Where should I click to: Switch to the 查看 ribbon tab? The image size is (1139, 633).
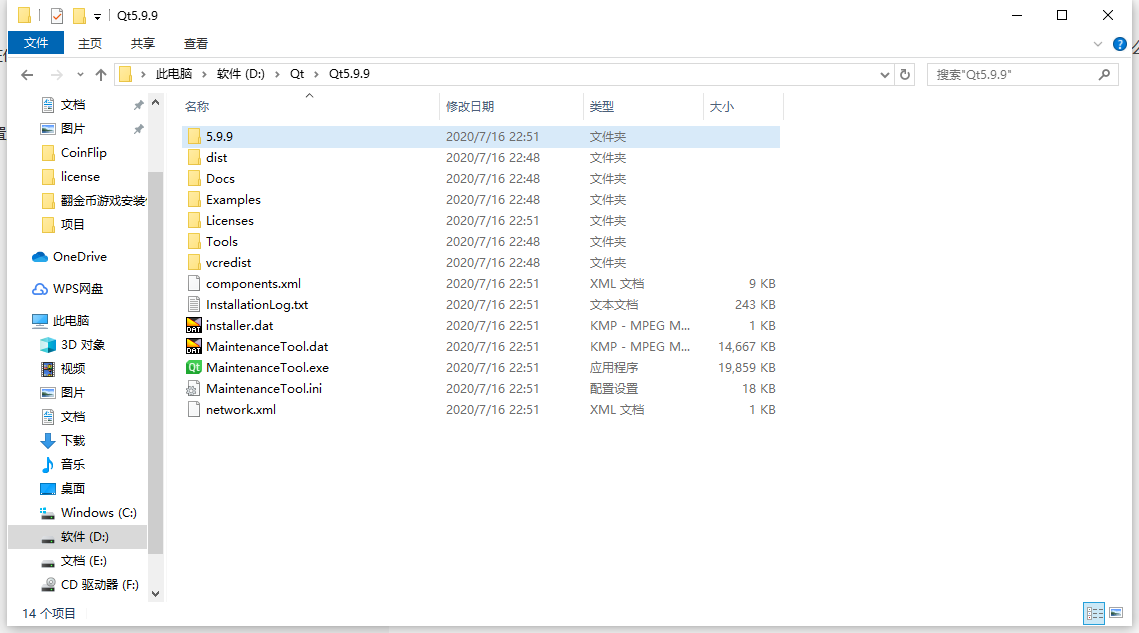coord(195,44)
